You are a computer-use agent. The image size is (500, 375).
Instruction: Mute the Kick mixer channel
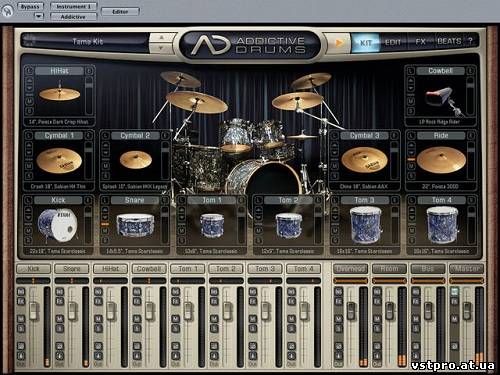click(21, 319)
